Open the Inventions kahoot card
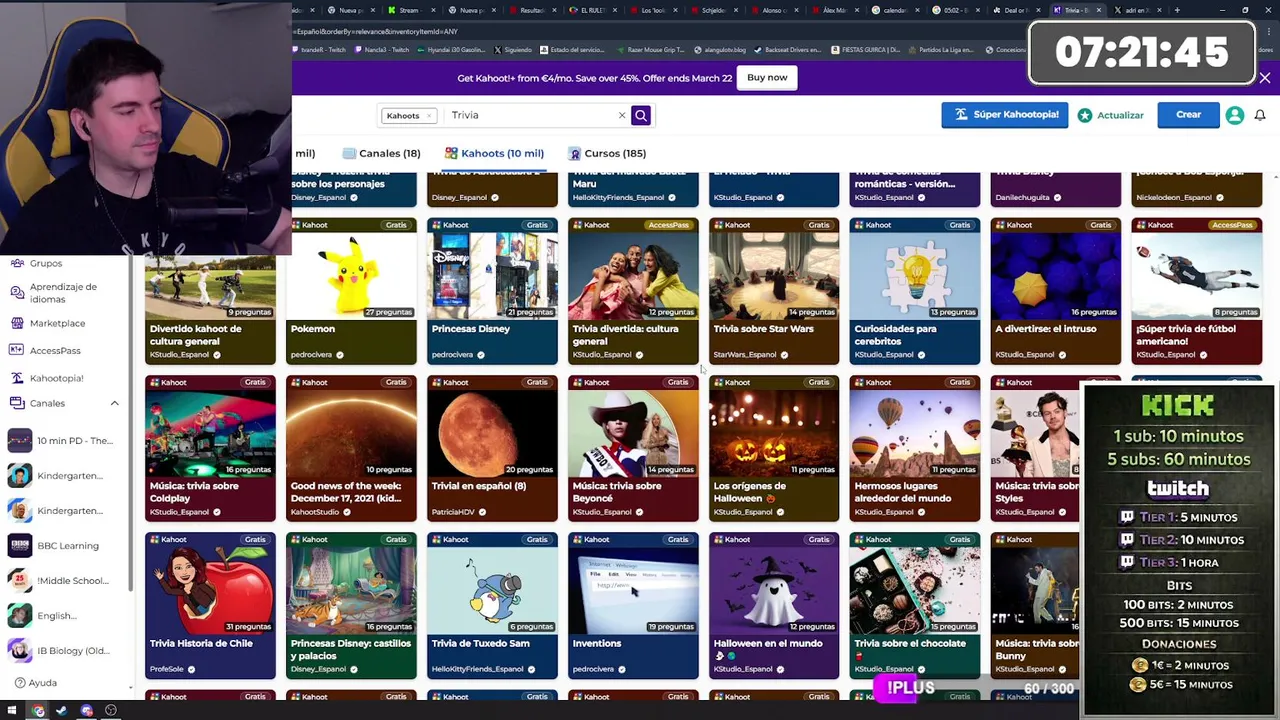1280x720 pixels. [x=633, y=605]
